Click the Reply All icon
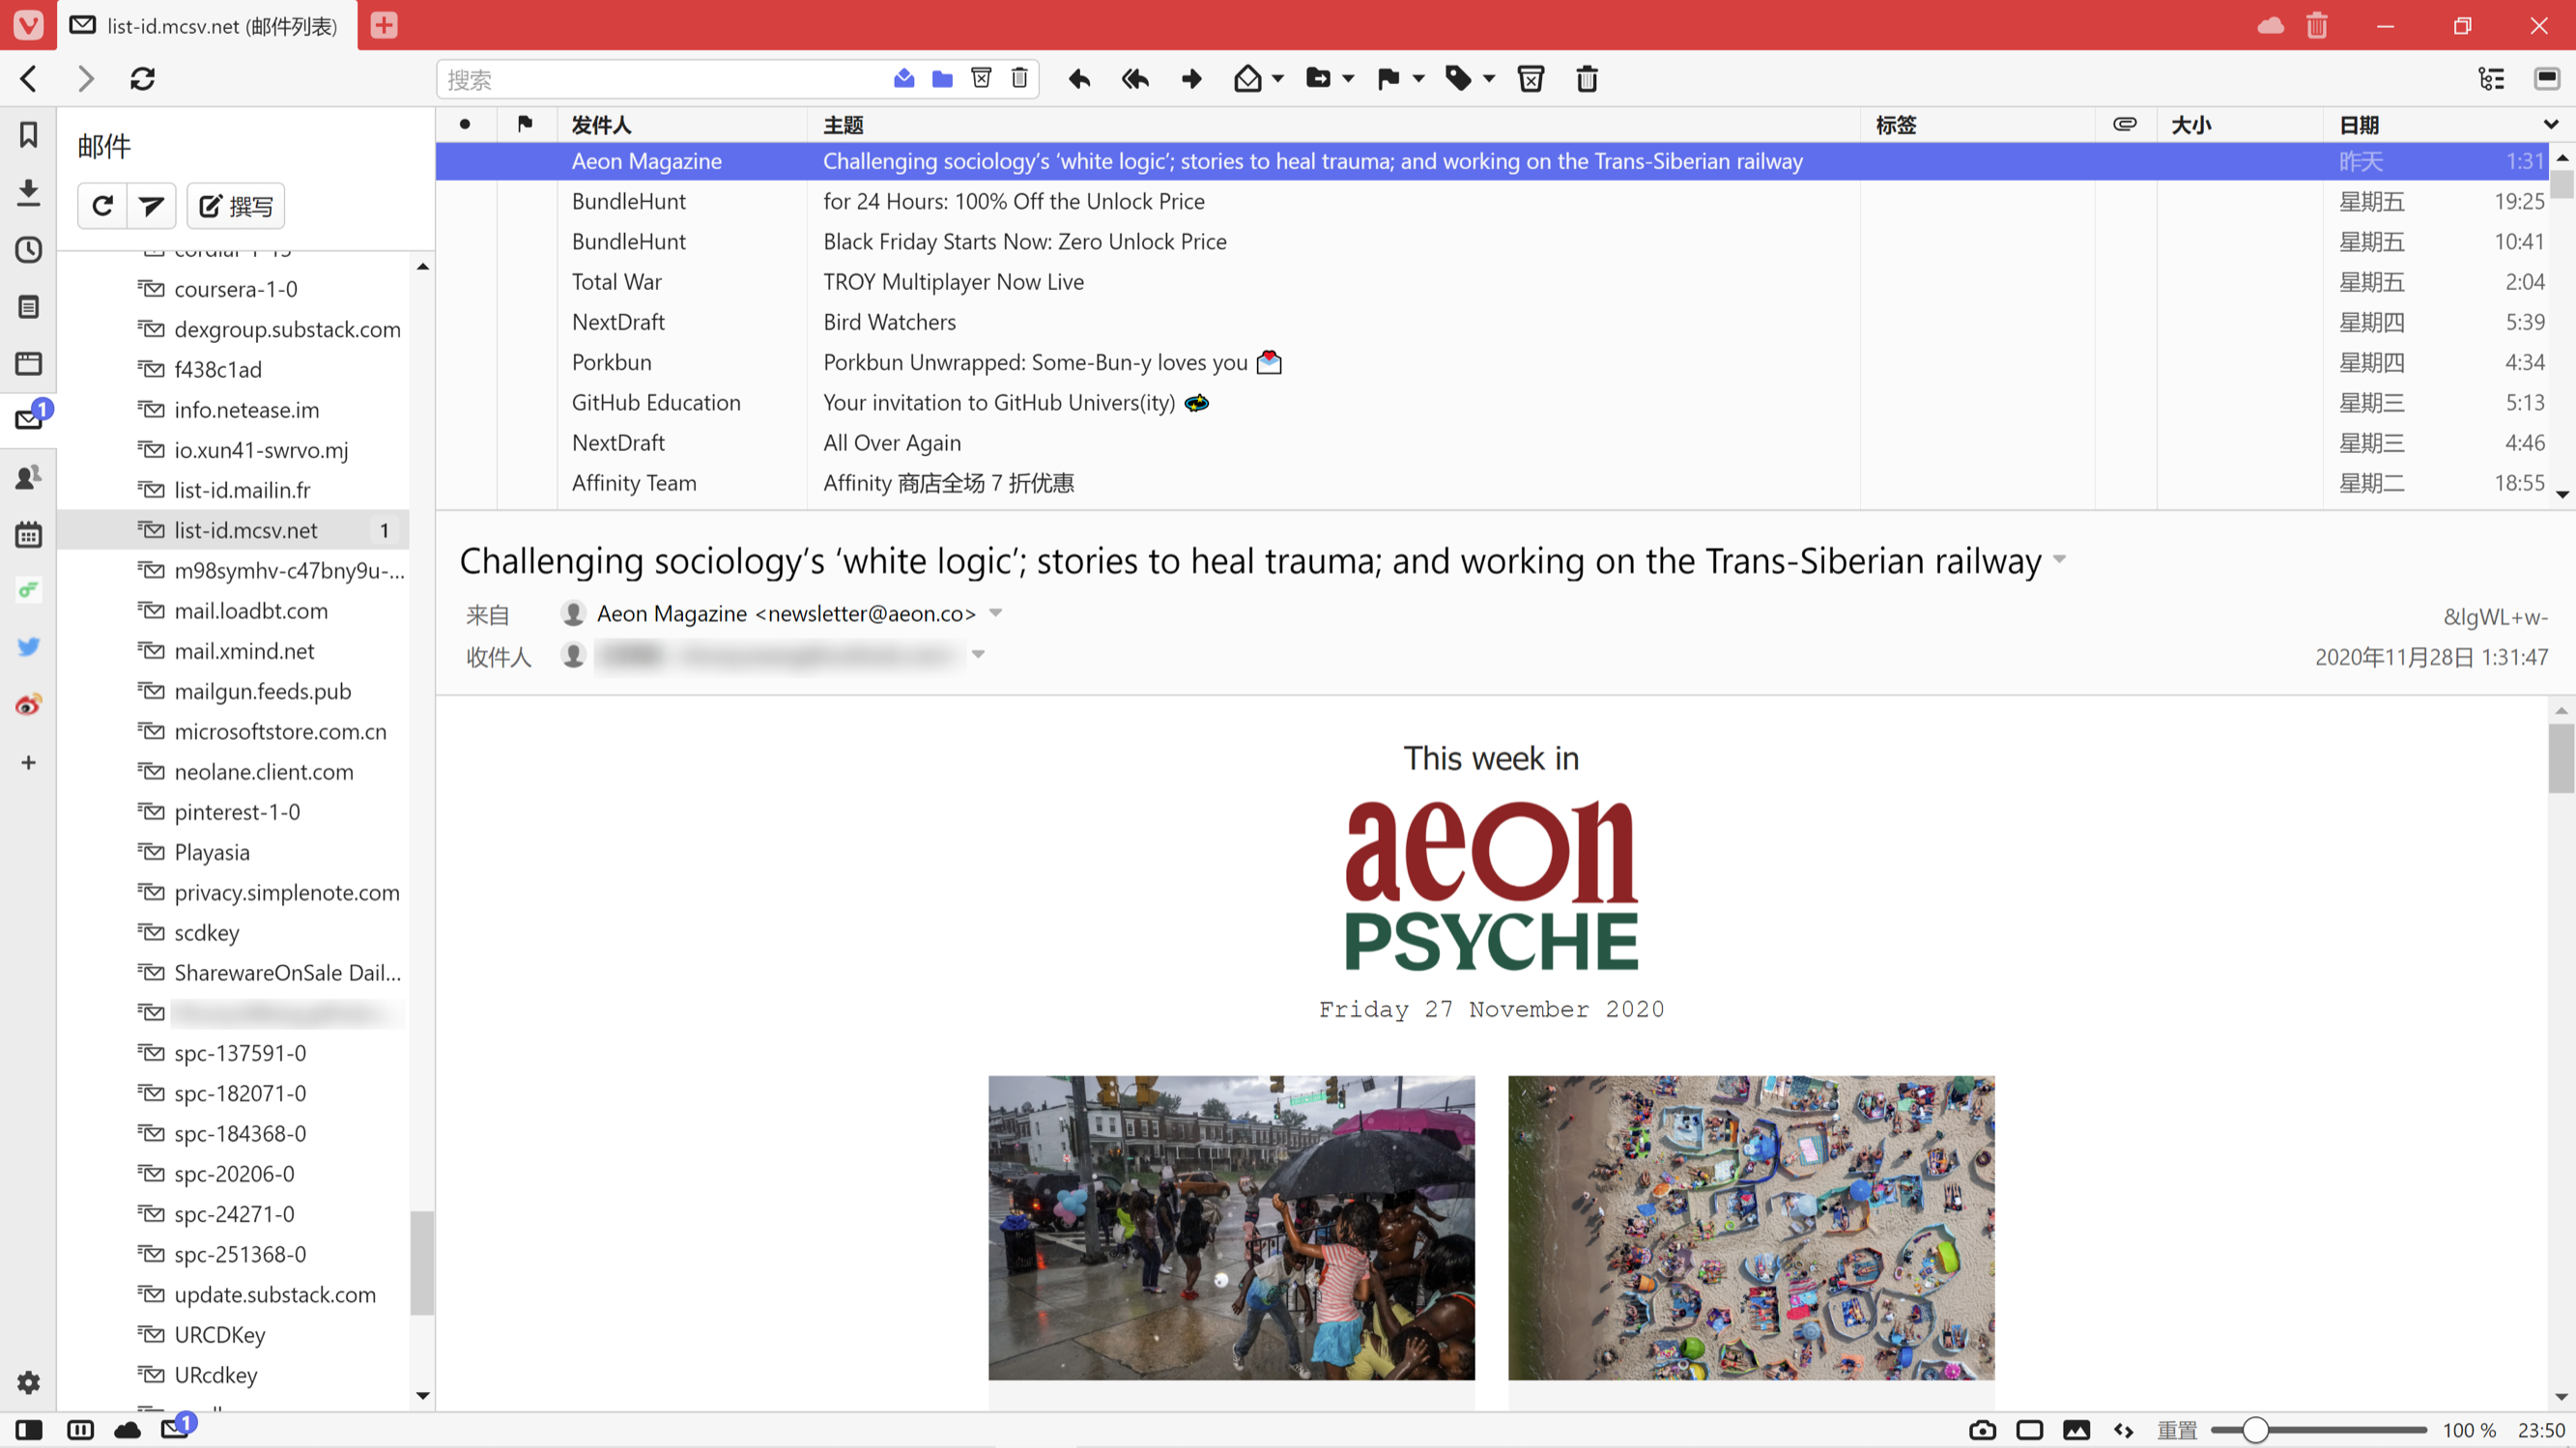The image size is (2576, 1448). pyautogui.click(x=1135, y=79)
